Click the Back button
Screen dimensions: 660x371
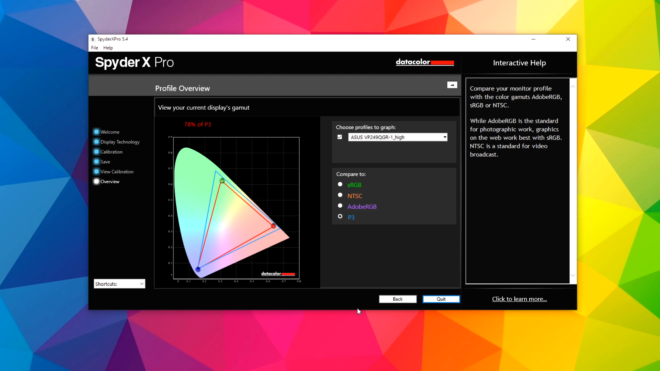tap(397, 299)
